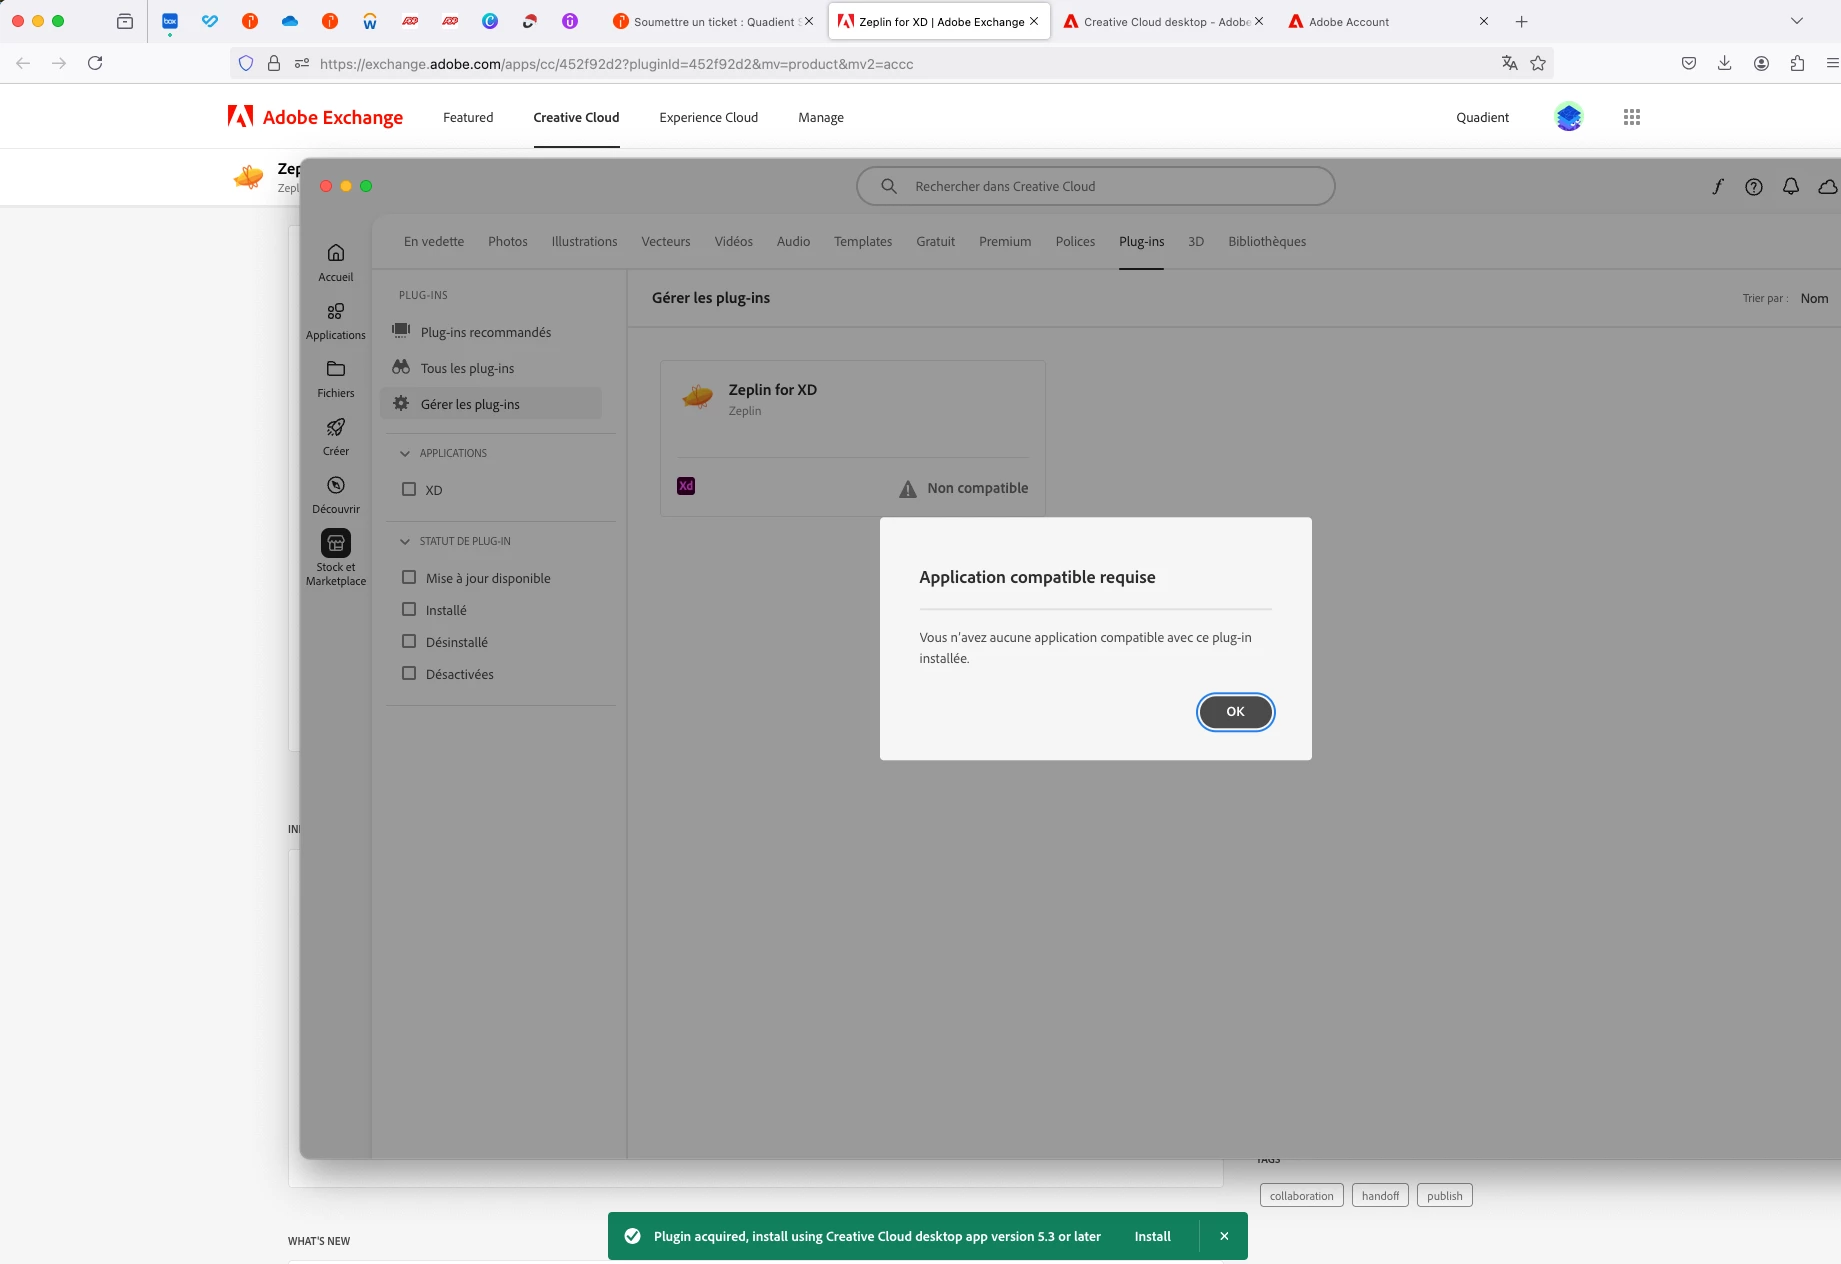The height and width of the screenshot is (1264, 1841).
Task: Switch to Vecteurs tab
Action: click(666, 241)
